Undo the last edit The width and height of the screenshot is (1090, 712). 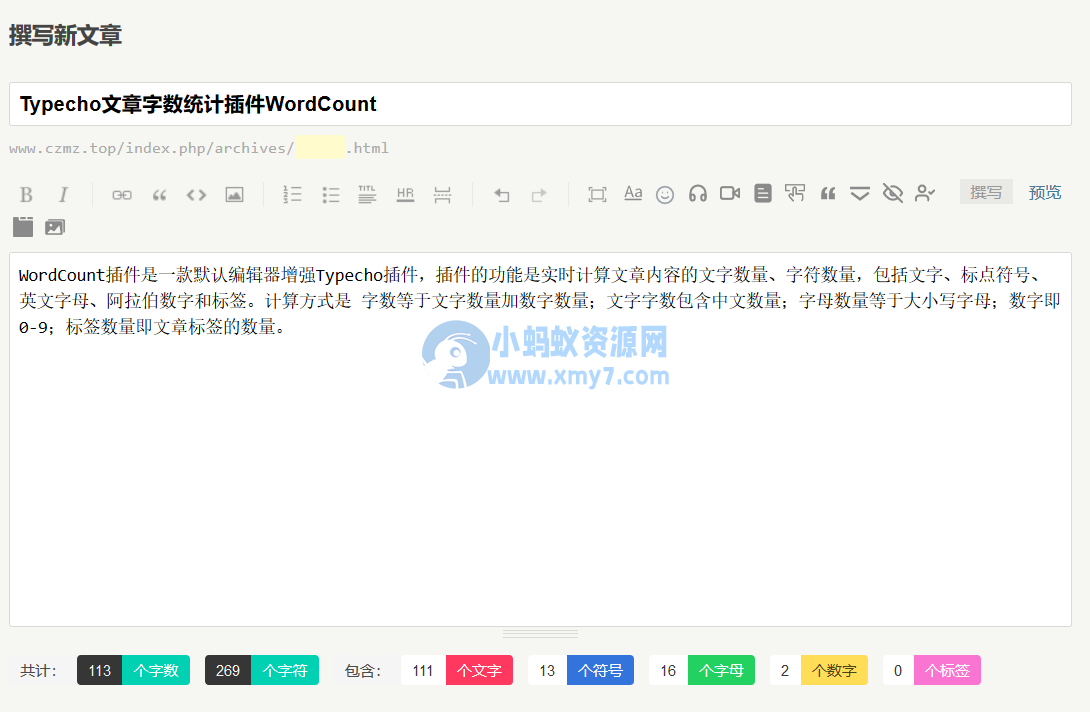(x=501, y=195)
